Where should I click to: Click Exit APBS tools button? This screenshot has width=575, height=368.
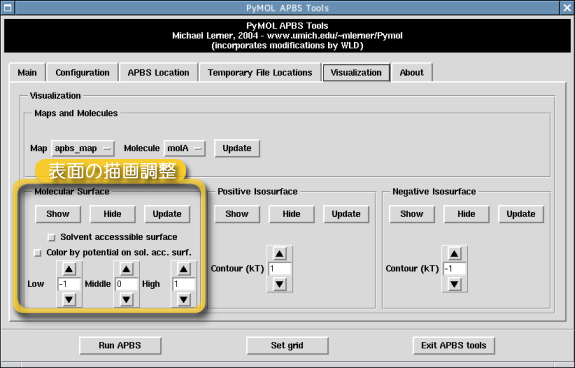click(454, 346)
